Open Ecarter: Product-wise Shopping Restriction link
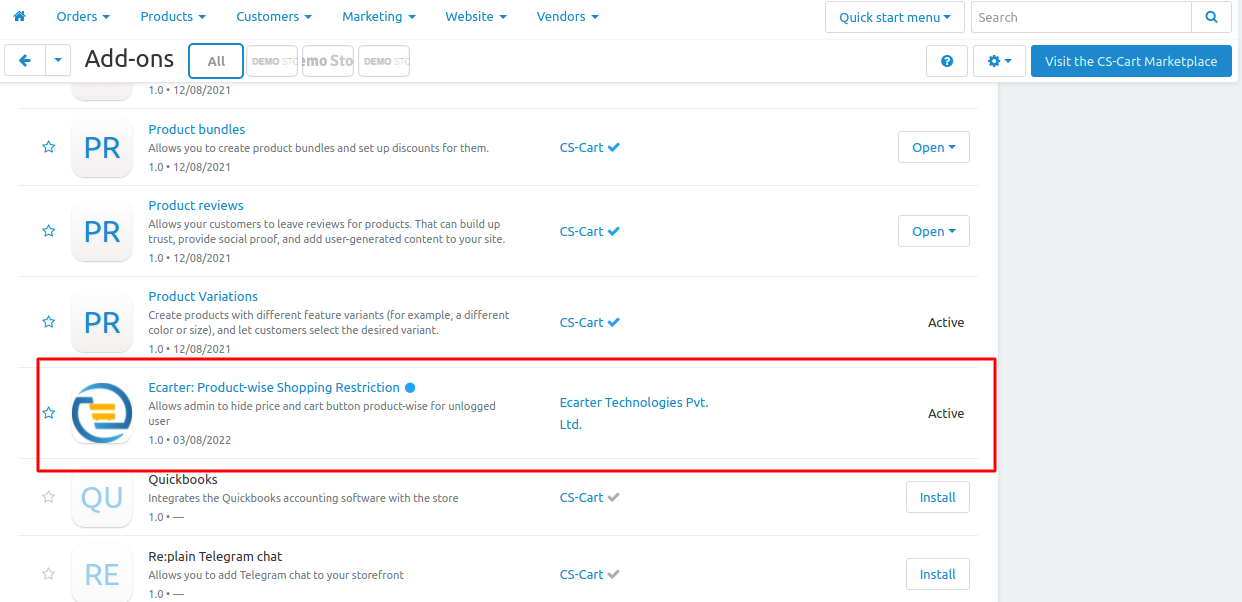 274,387
